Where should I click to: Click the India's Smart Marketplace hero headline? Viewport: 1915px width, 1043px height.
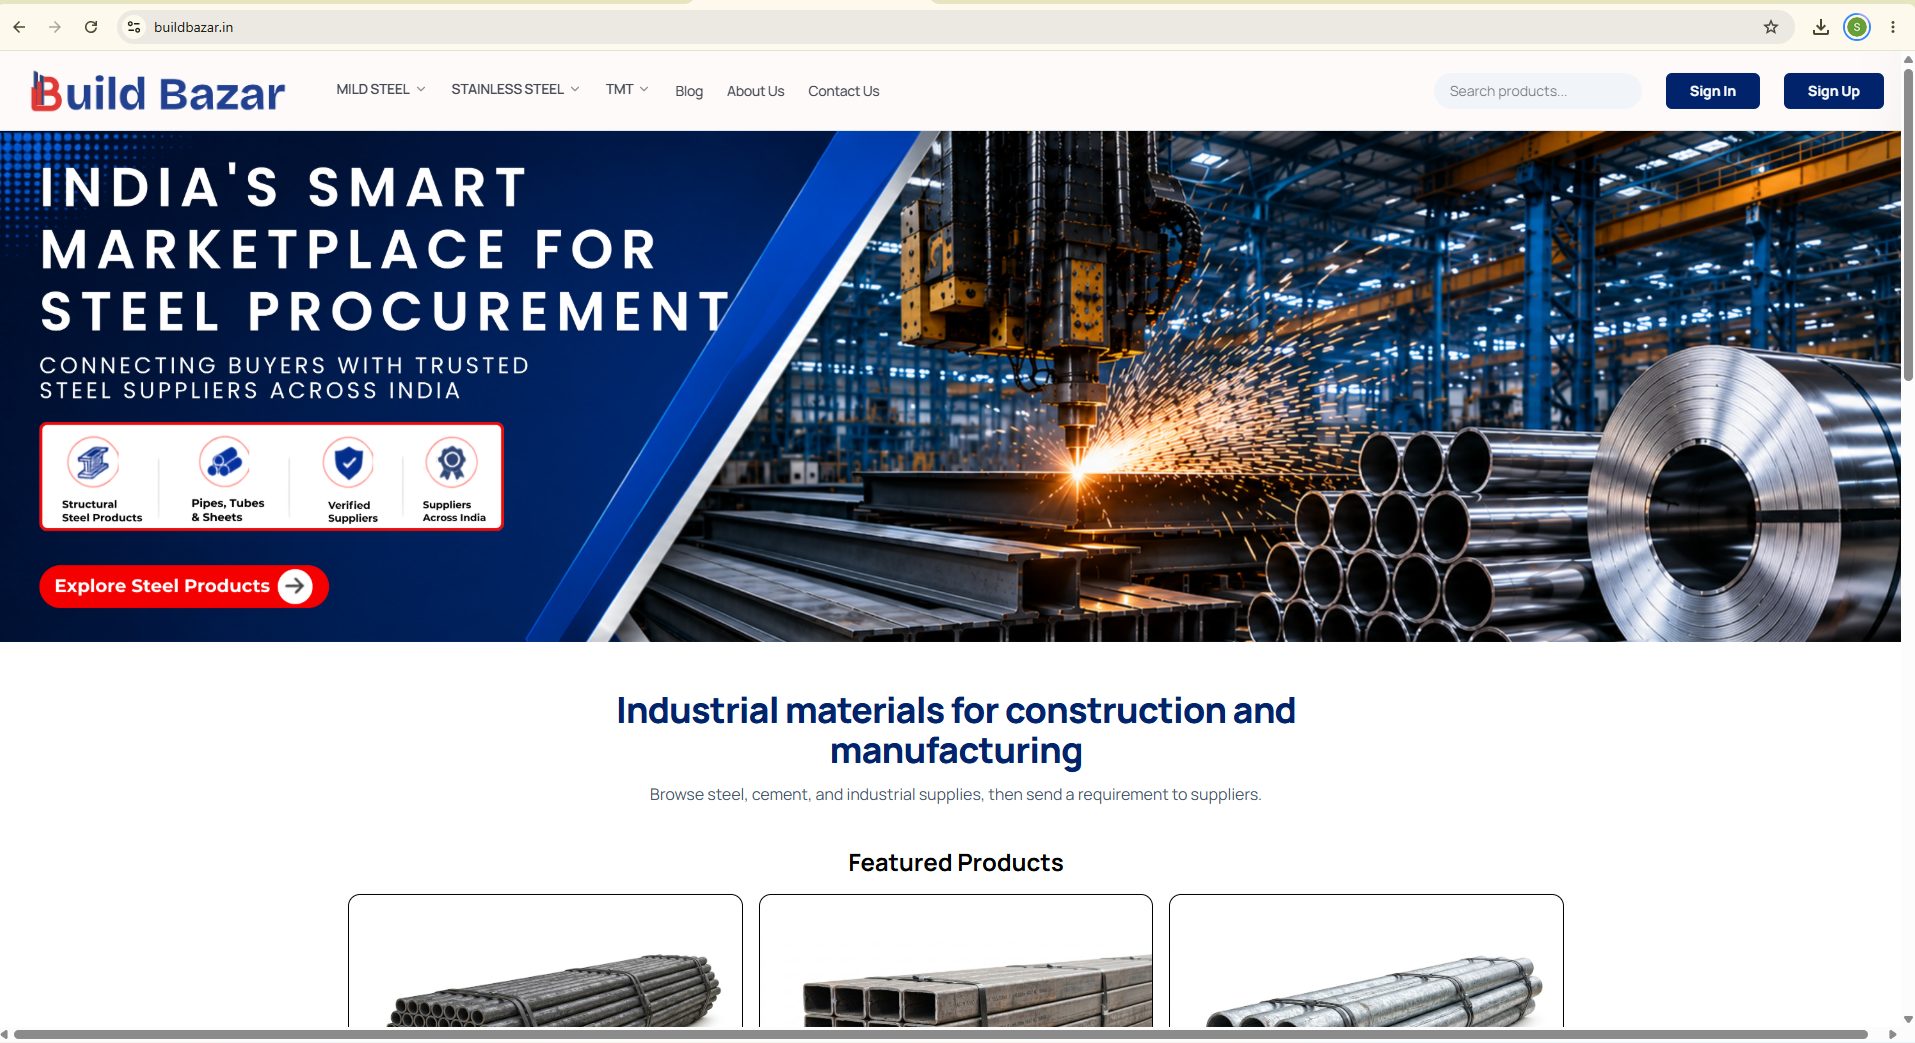385,249
